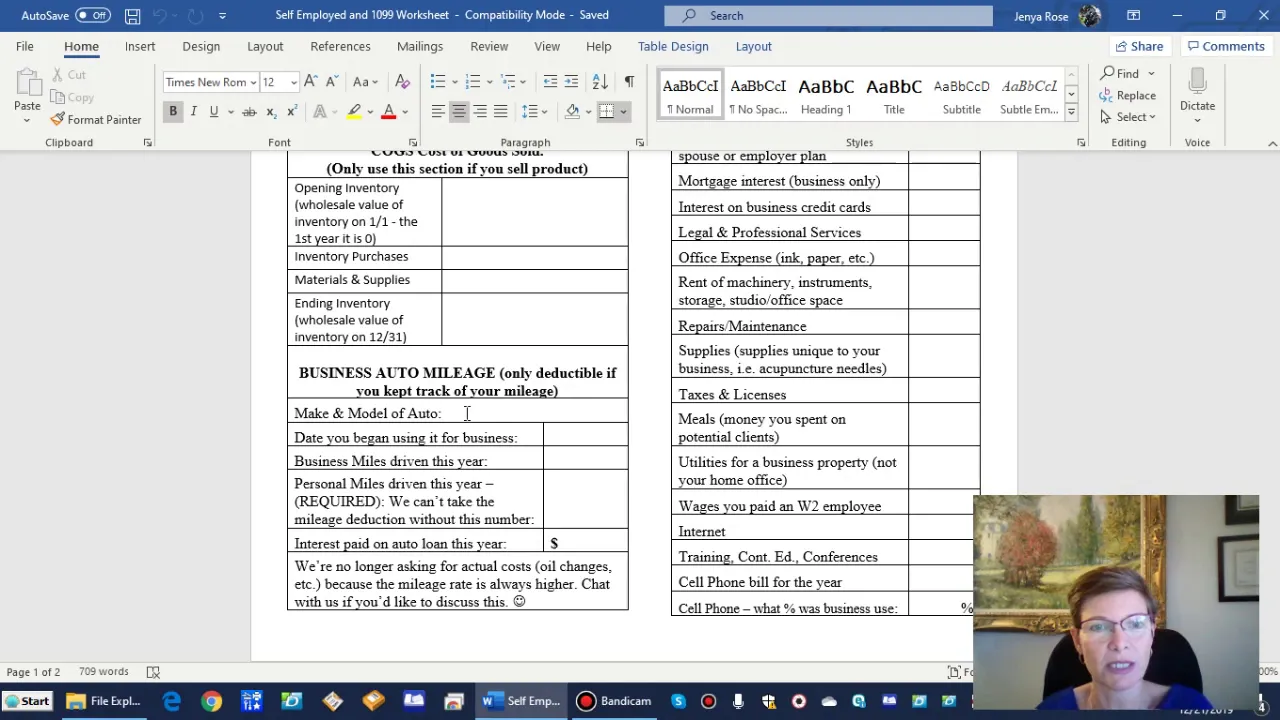
Task: Toggle Show/Hide paragraph marks
Action: click(629, 81)
